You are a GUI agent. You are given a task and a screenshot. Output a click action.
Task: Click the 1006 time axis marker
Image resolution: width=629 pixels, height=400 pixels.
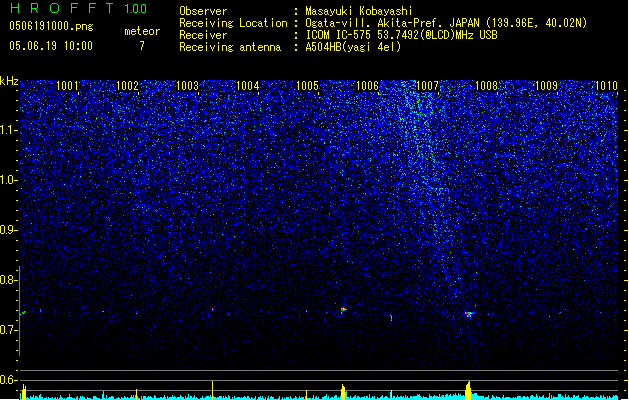[x=367, y=85]
